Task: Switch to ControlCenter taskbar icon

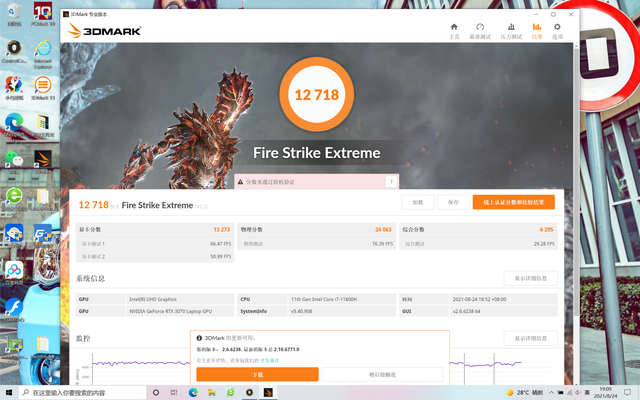Action: 249,392
